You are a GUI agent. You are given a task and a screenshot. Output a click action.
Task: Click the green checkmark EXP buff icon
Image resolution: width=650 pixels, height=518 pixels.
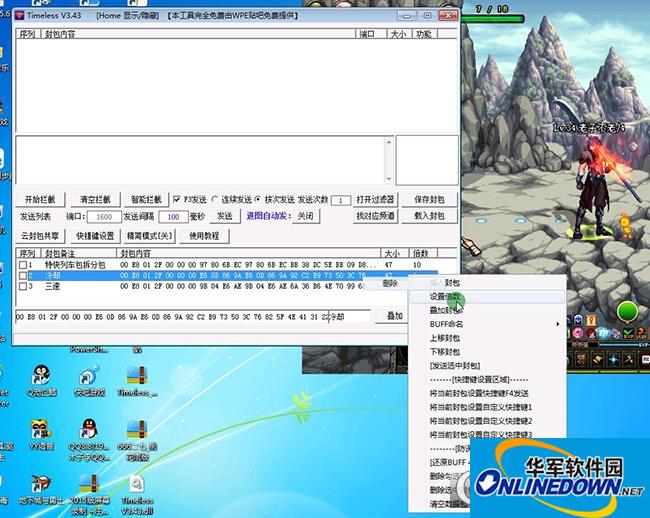(x=629, y=333)
